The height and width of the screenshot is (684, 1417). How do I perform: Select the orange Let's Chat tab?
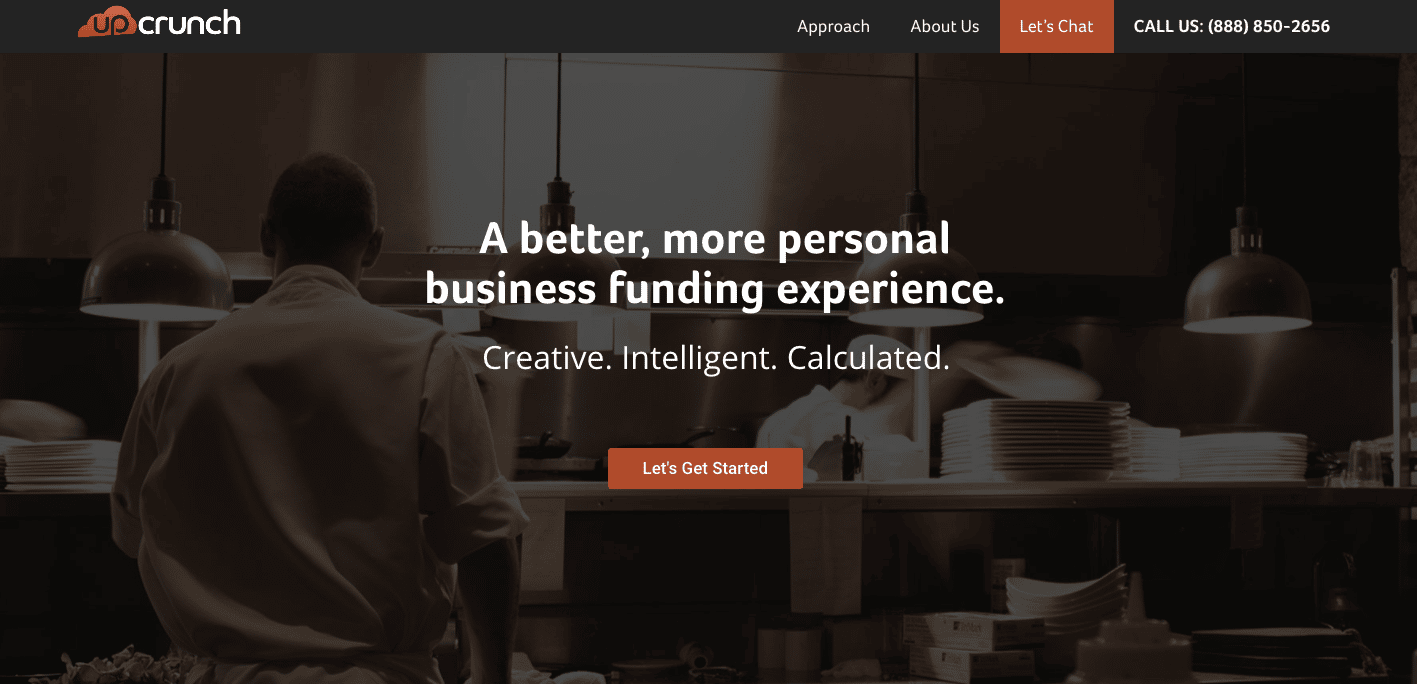[x=1057, y=27]
